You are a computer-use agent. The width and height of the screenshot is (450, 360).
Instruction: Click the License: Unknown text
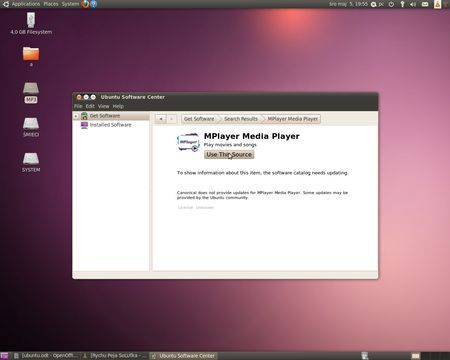click(196, 207)
